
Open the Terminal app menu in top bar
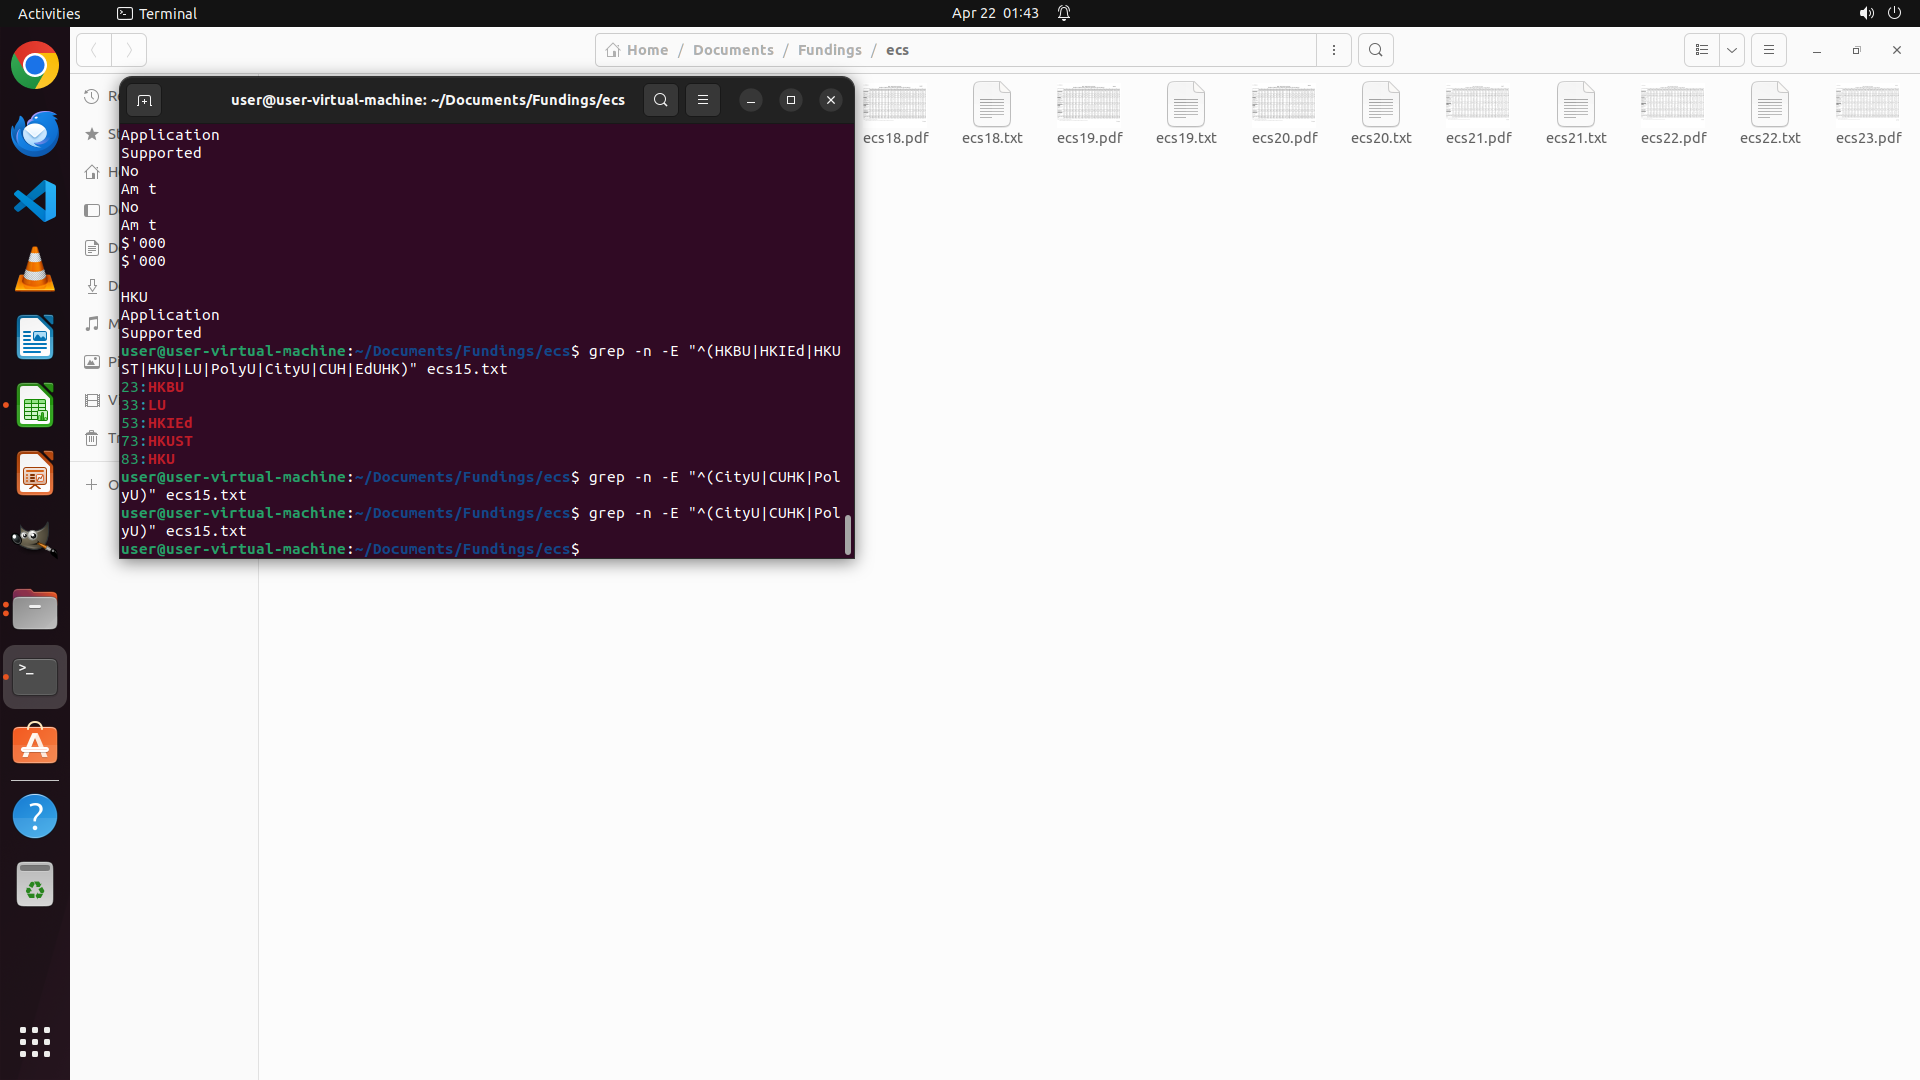(157, 13)
